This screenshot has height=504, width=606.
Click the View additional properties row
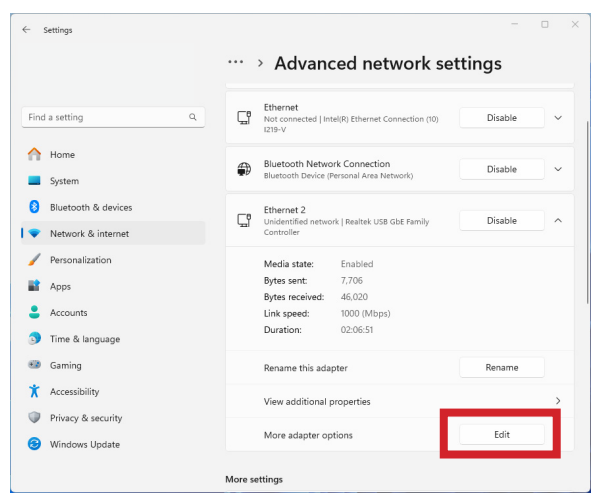tap(400, 401)
